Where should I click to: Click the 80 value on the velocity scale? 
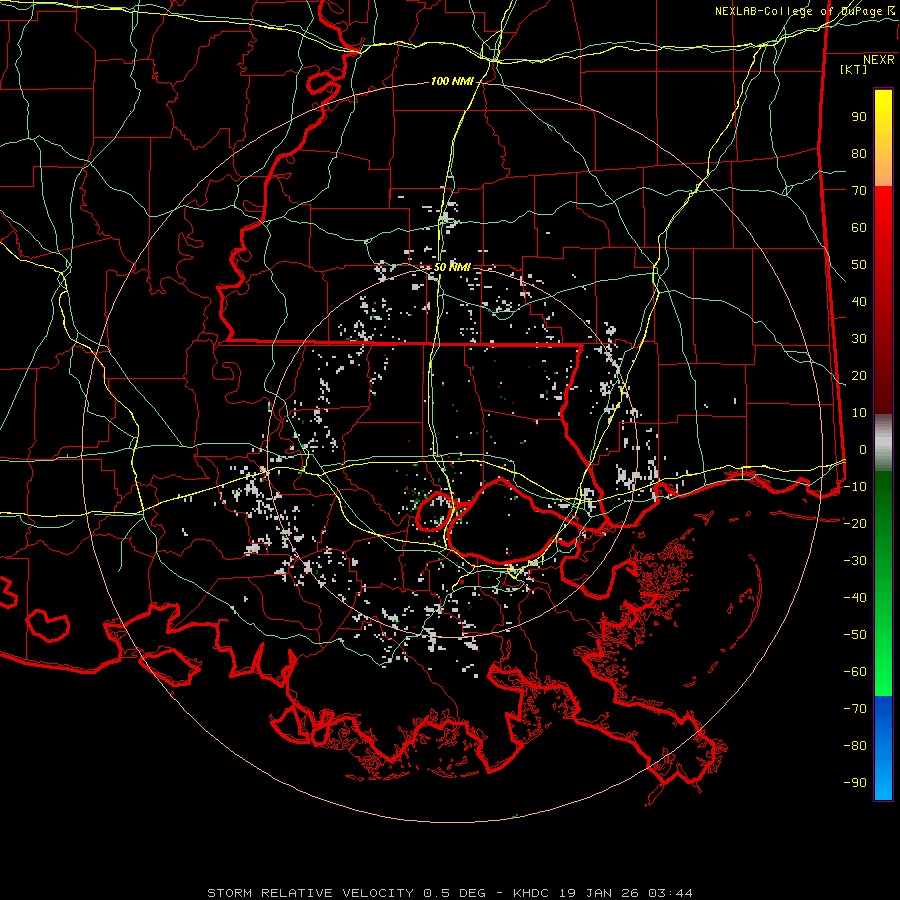click(859, 154)
